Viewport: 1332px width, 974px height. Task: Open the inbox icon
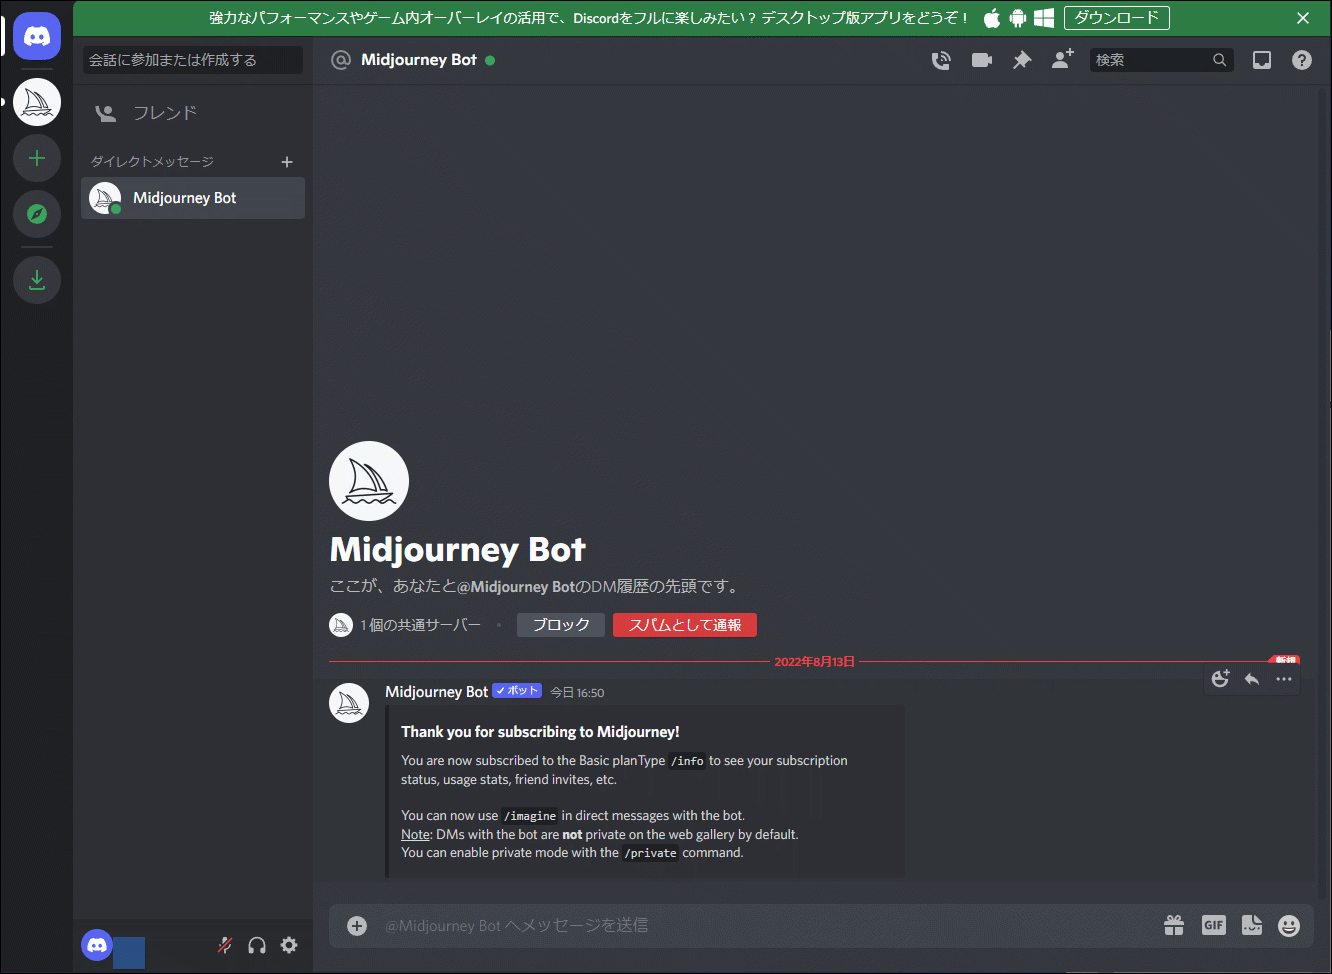(x=1262, y=60)
